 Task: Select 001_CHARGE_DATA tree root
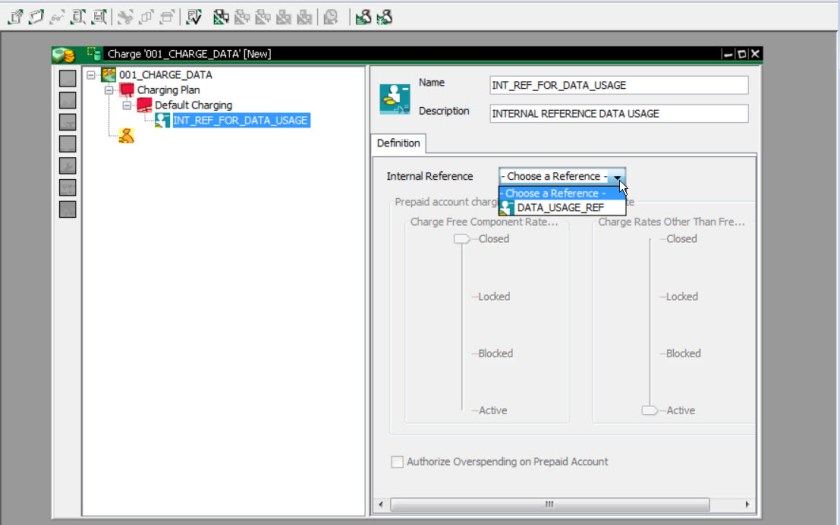pyautogui.click(x=166, y=74)
